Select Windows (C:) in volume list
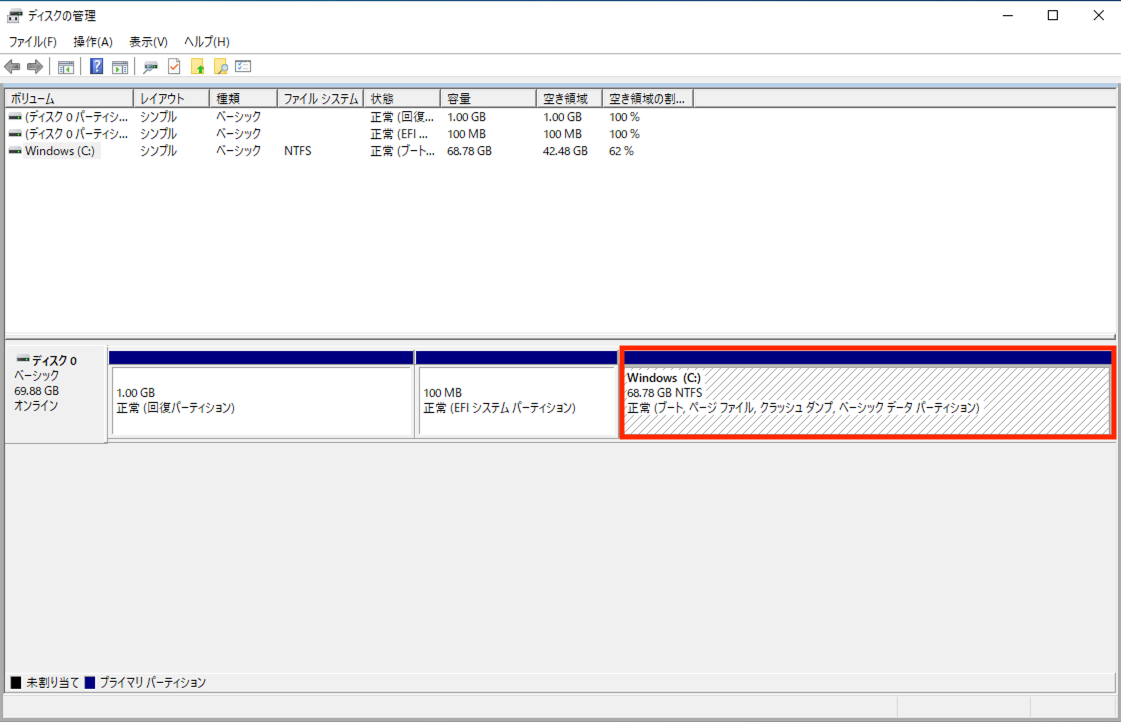Viewport: 1121px width, 722px height. tap(59, 151)
